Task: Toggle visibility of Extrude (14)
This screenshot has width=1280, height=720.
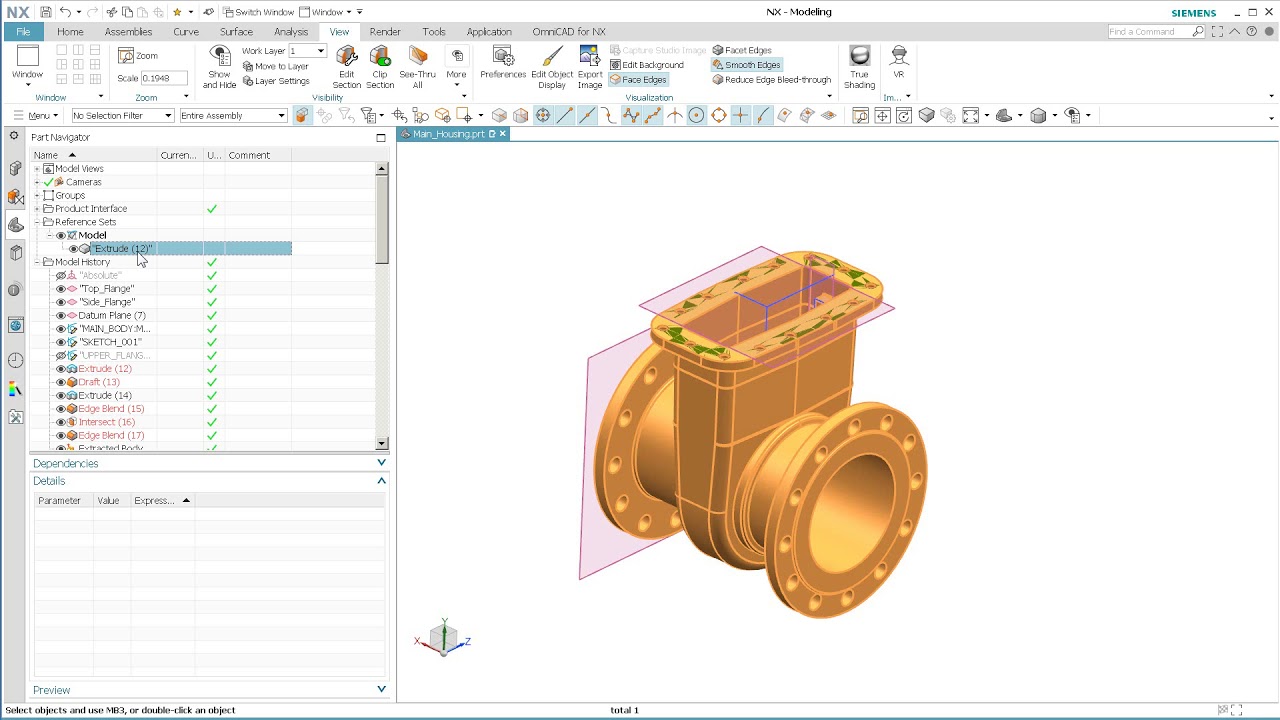Action: pos(61,396)
